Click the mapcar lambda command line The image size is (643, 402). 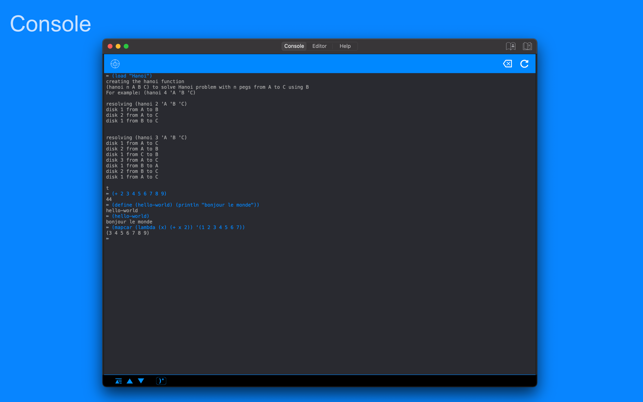(178, 227)
